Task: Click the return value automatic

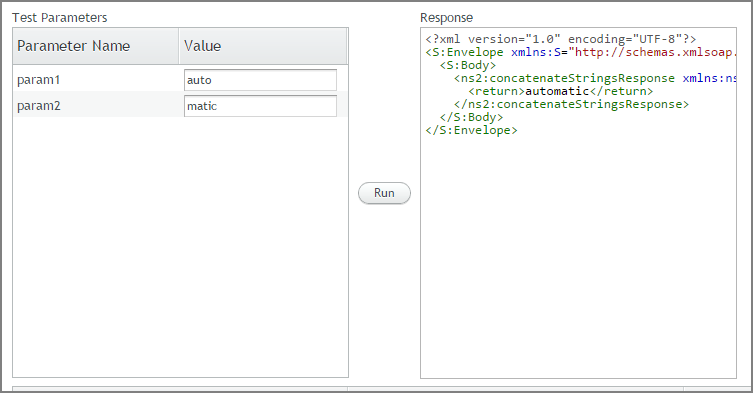Action: (557, 91)
